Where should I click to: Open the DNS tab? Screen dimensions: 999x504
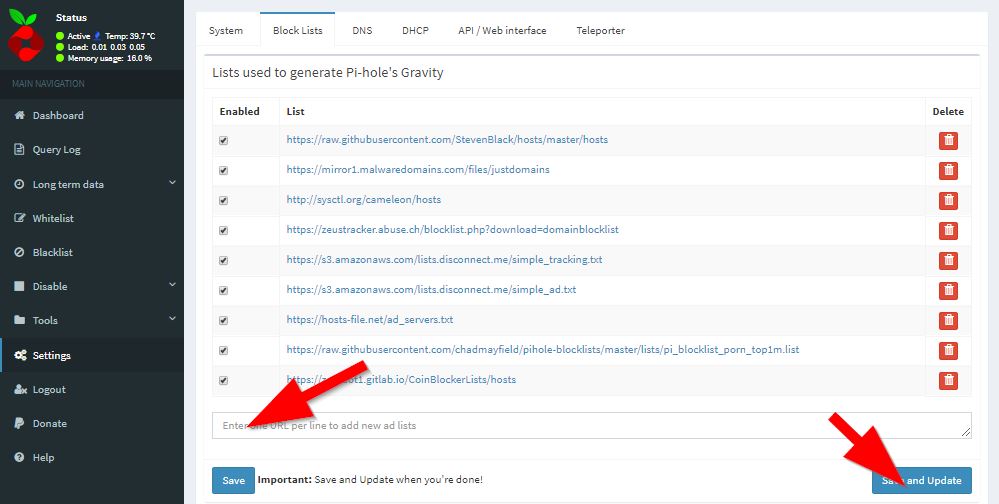click(x=362, y=31)
